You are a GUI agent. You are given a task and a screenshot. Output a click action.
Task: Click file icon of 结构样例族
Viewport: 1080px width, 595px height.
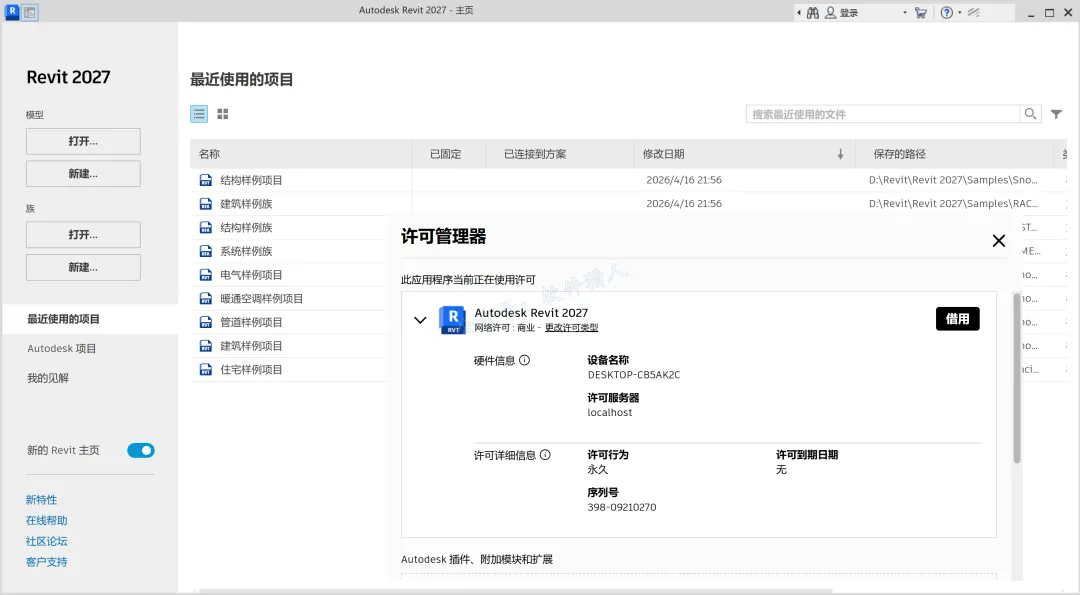(x=205, y=227)
